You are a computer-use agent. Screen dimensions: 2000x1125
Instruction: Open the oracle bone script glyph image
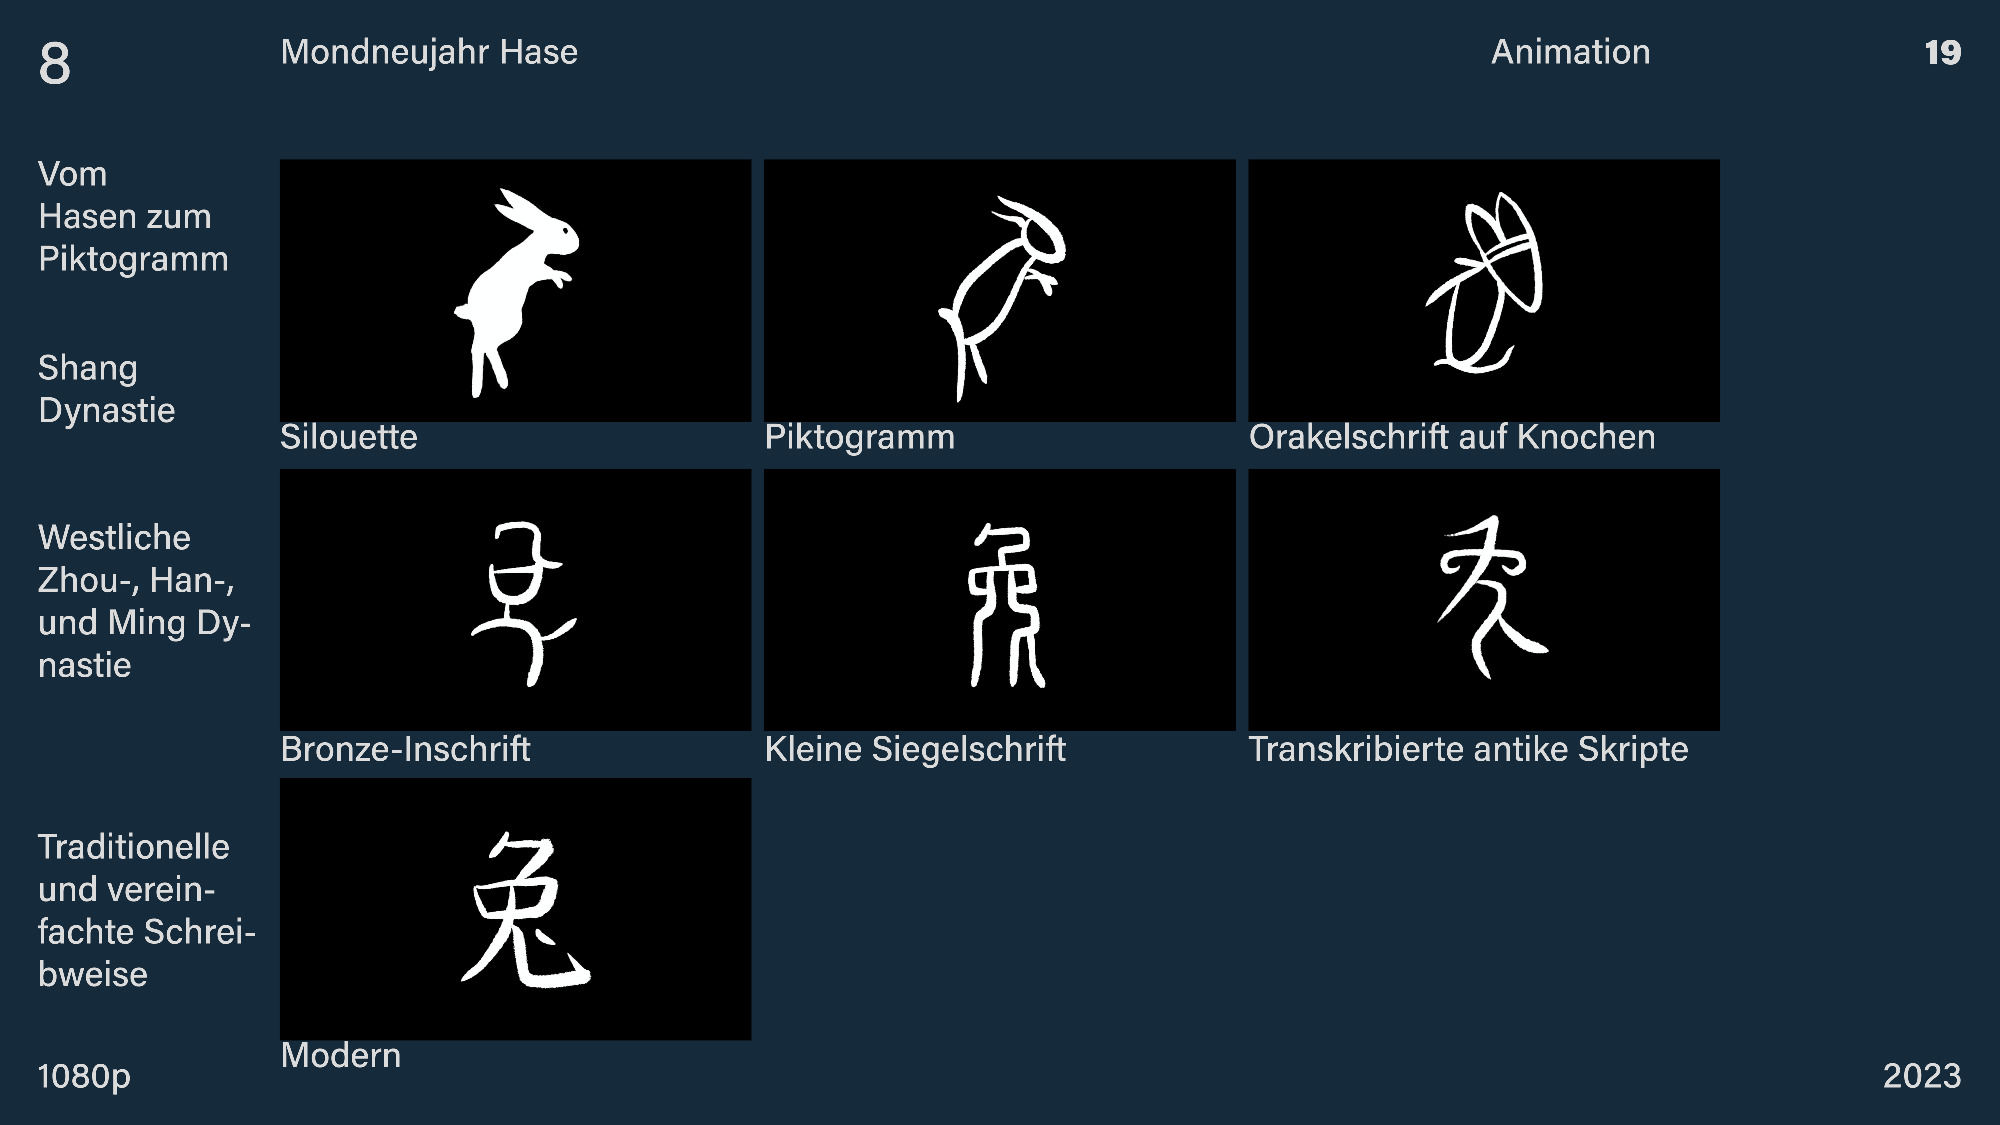[1484, 290]
